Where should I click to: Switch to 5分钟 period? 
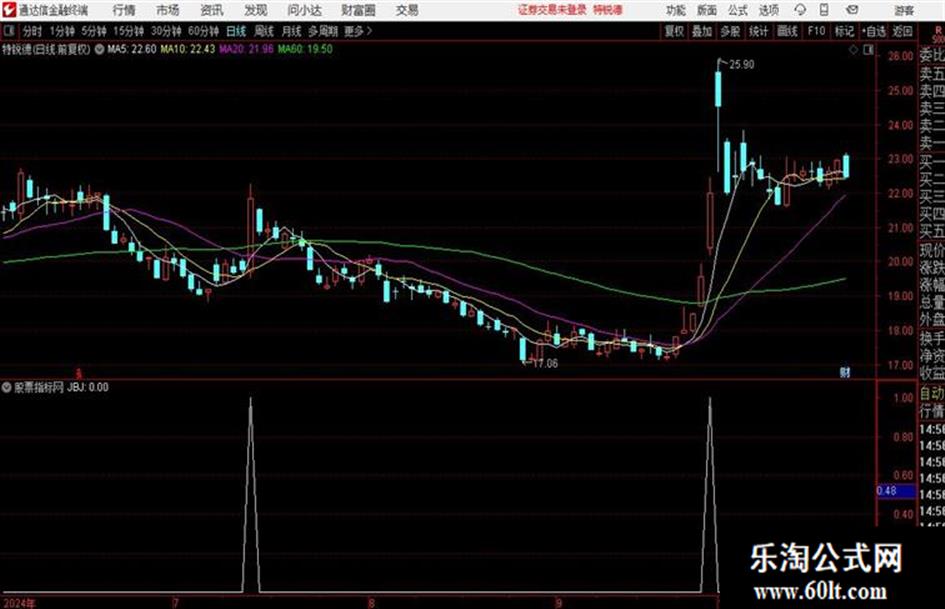click(94, 31)
